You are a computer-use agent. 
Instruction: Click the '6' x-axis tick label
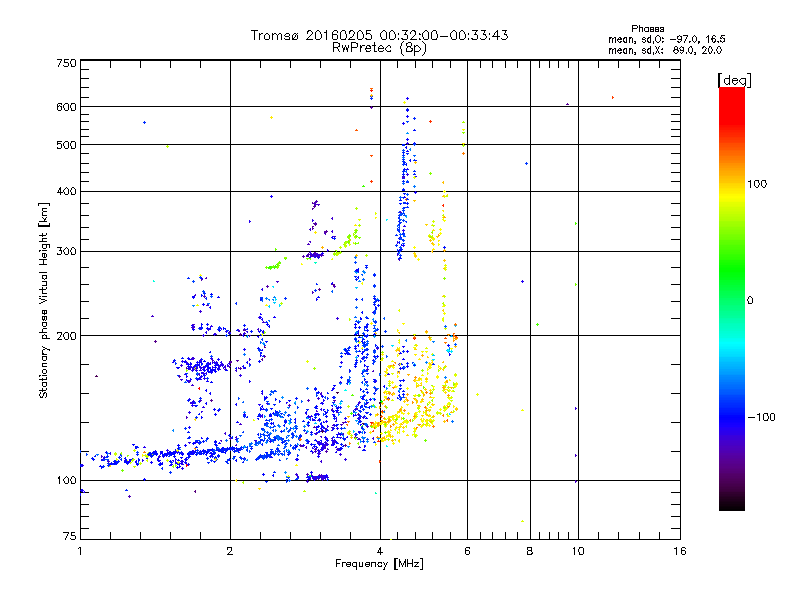coord(467,551)
